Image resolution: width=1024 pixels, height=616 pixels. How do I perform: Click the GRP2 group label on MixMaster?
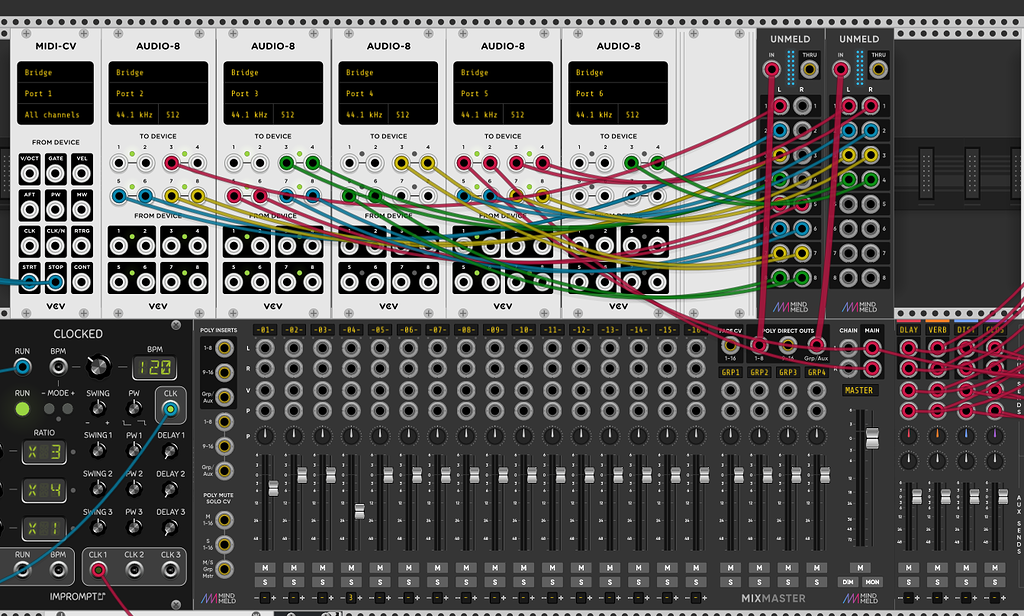coord(760,372)
